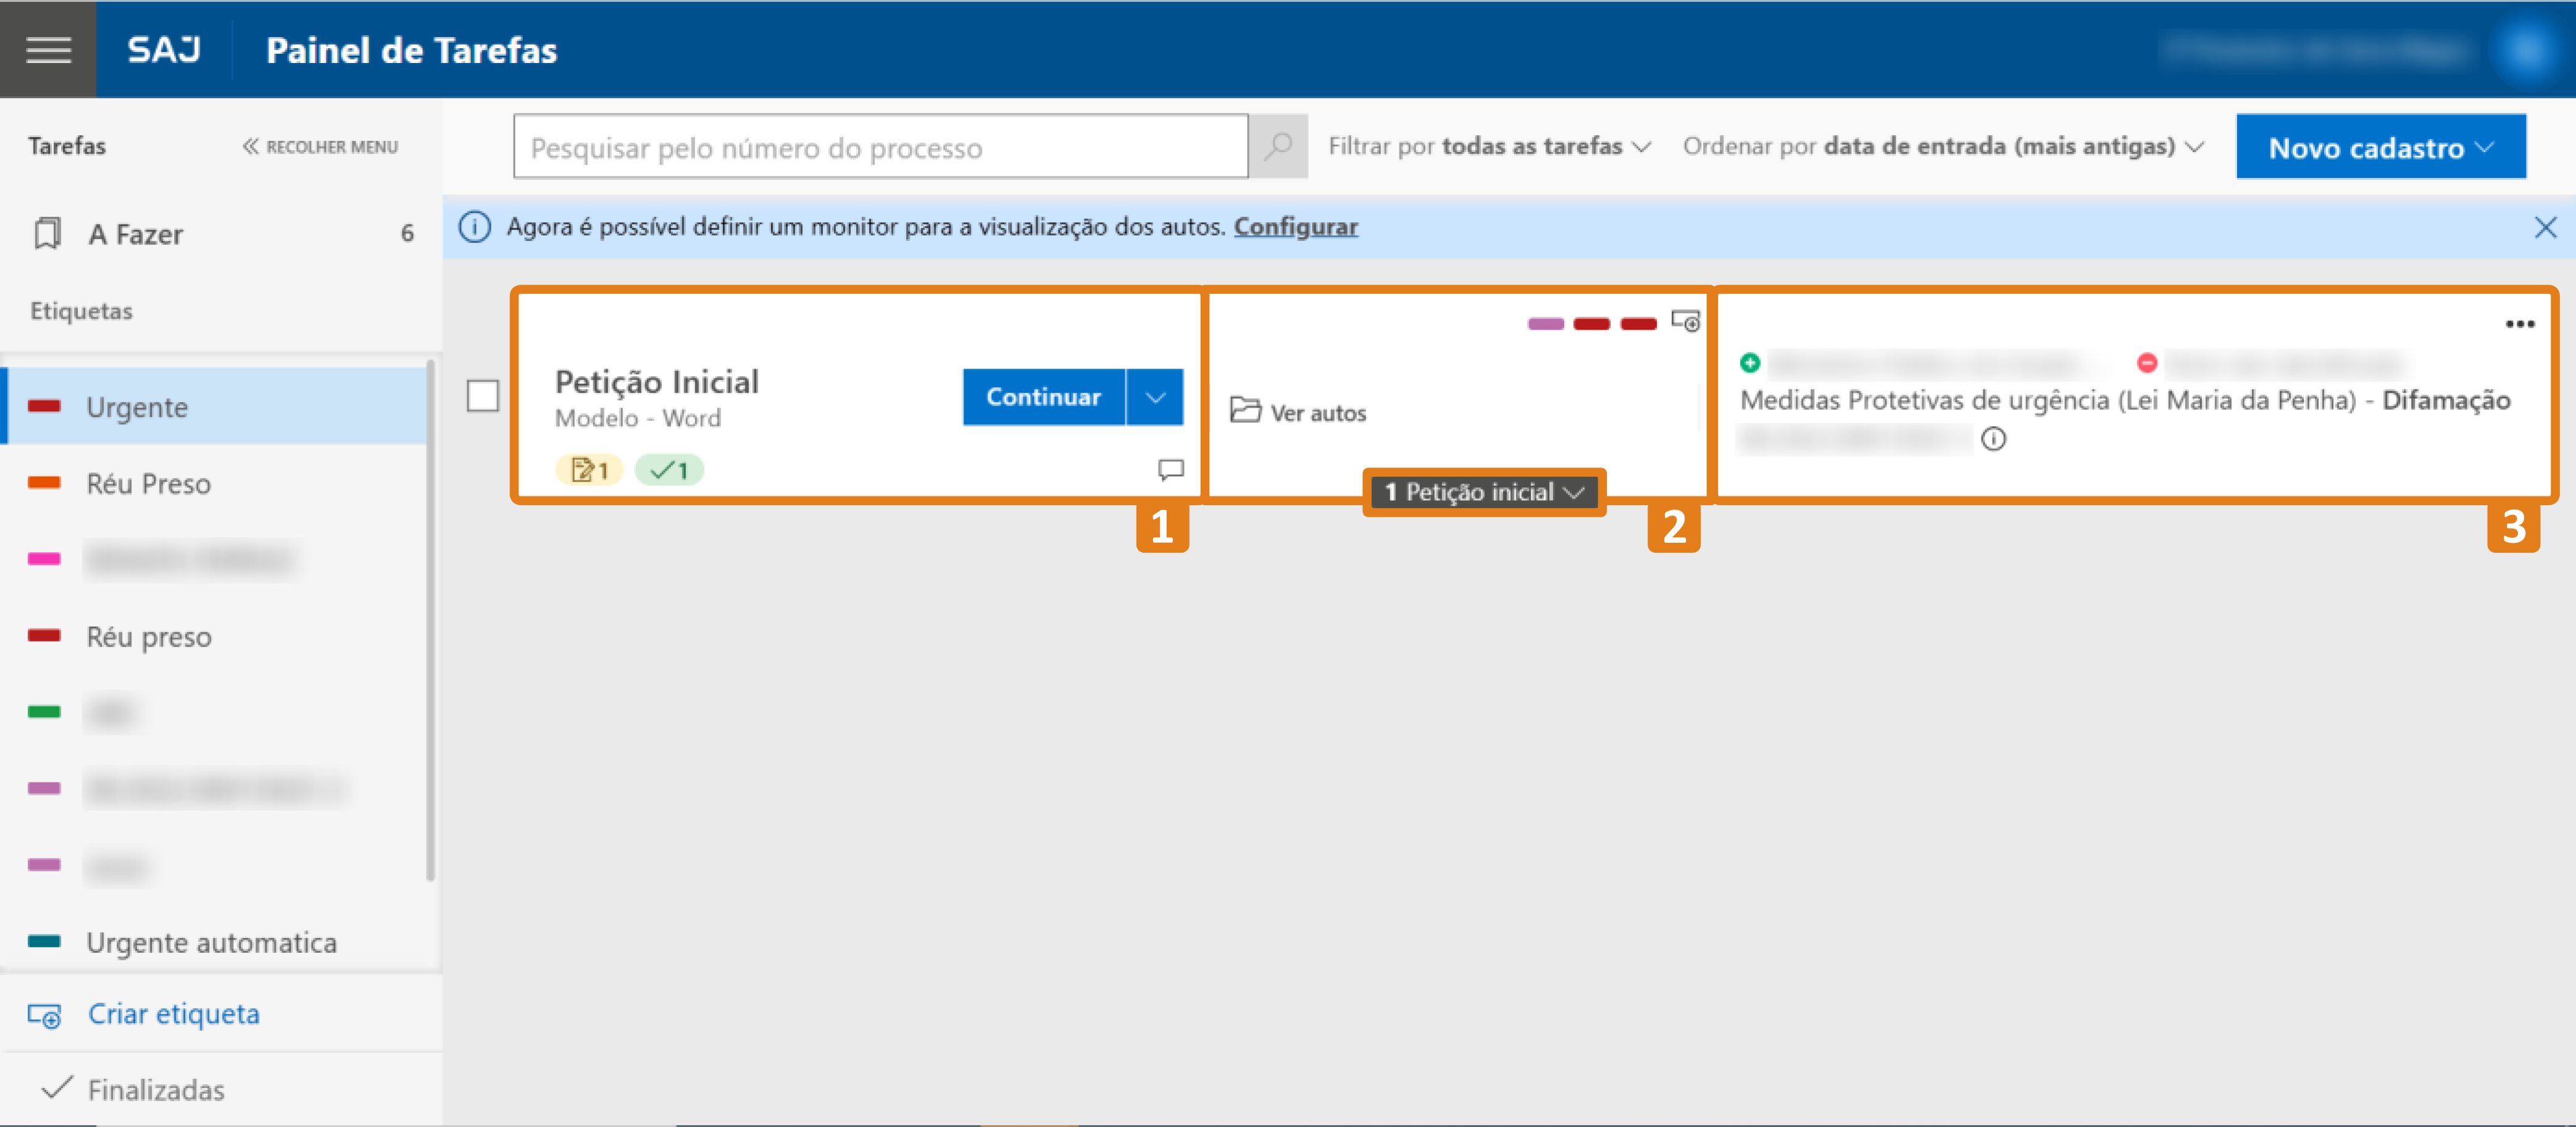
Task: Select the orange Réu Preso label
Action: (148, 484)
